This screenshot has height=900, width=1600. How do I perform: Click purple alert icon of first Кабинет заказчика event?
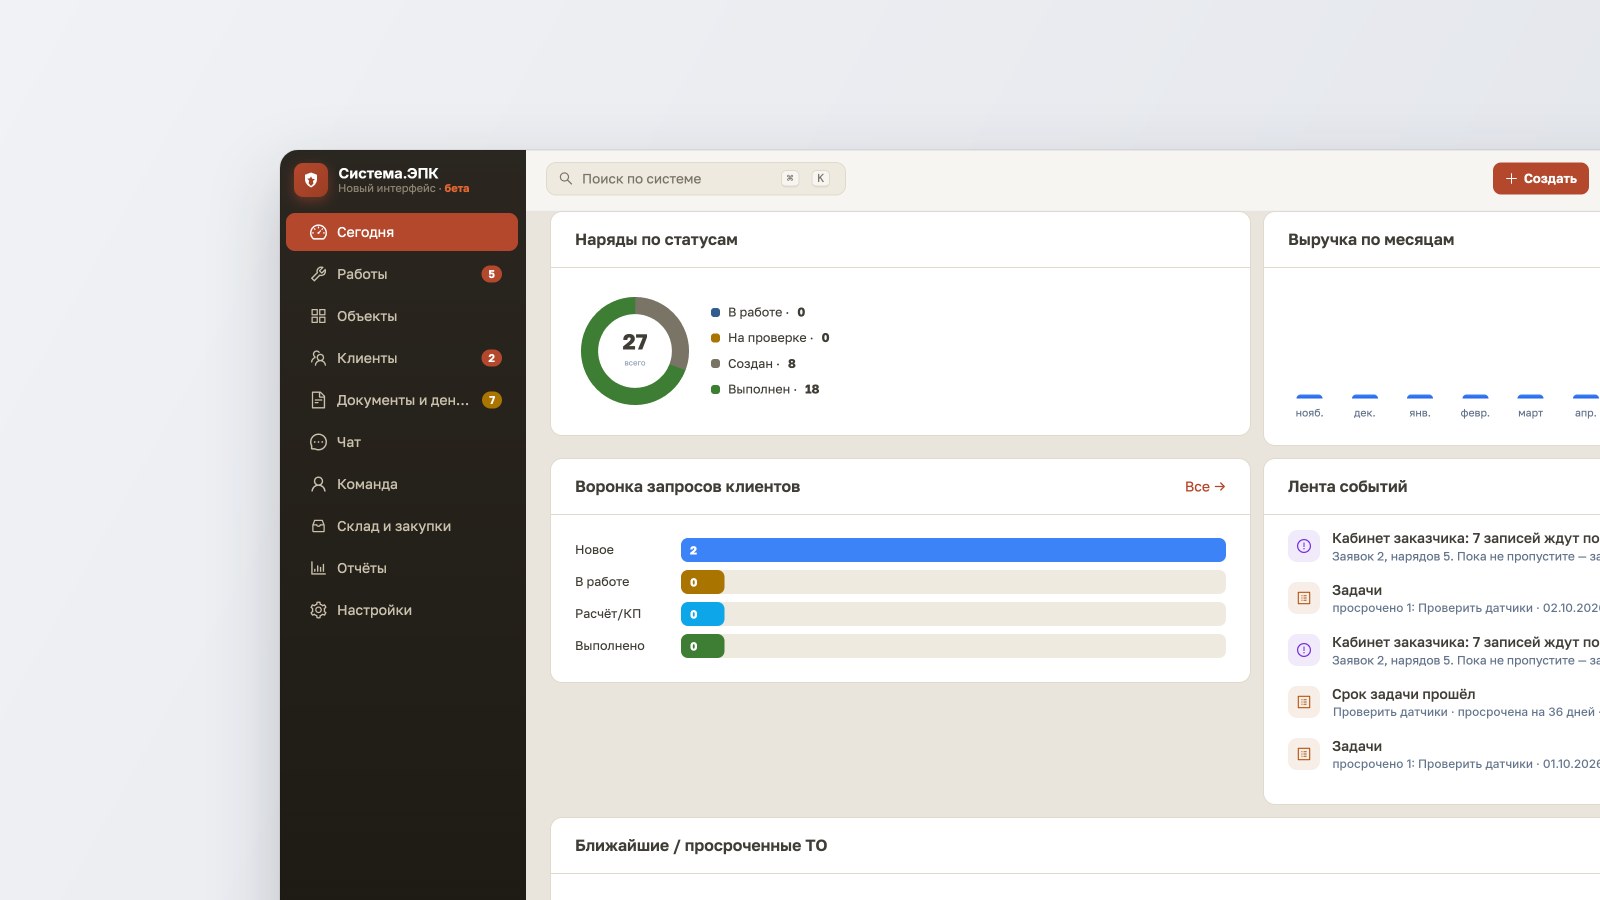1304,546
